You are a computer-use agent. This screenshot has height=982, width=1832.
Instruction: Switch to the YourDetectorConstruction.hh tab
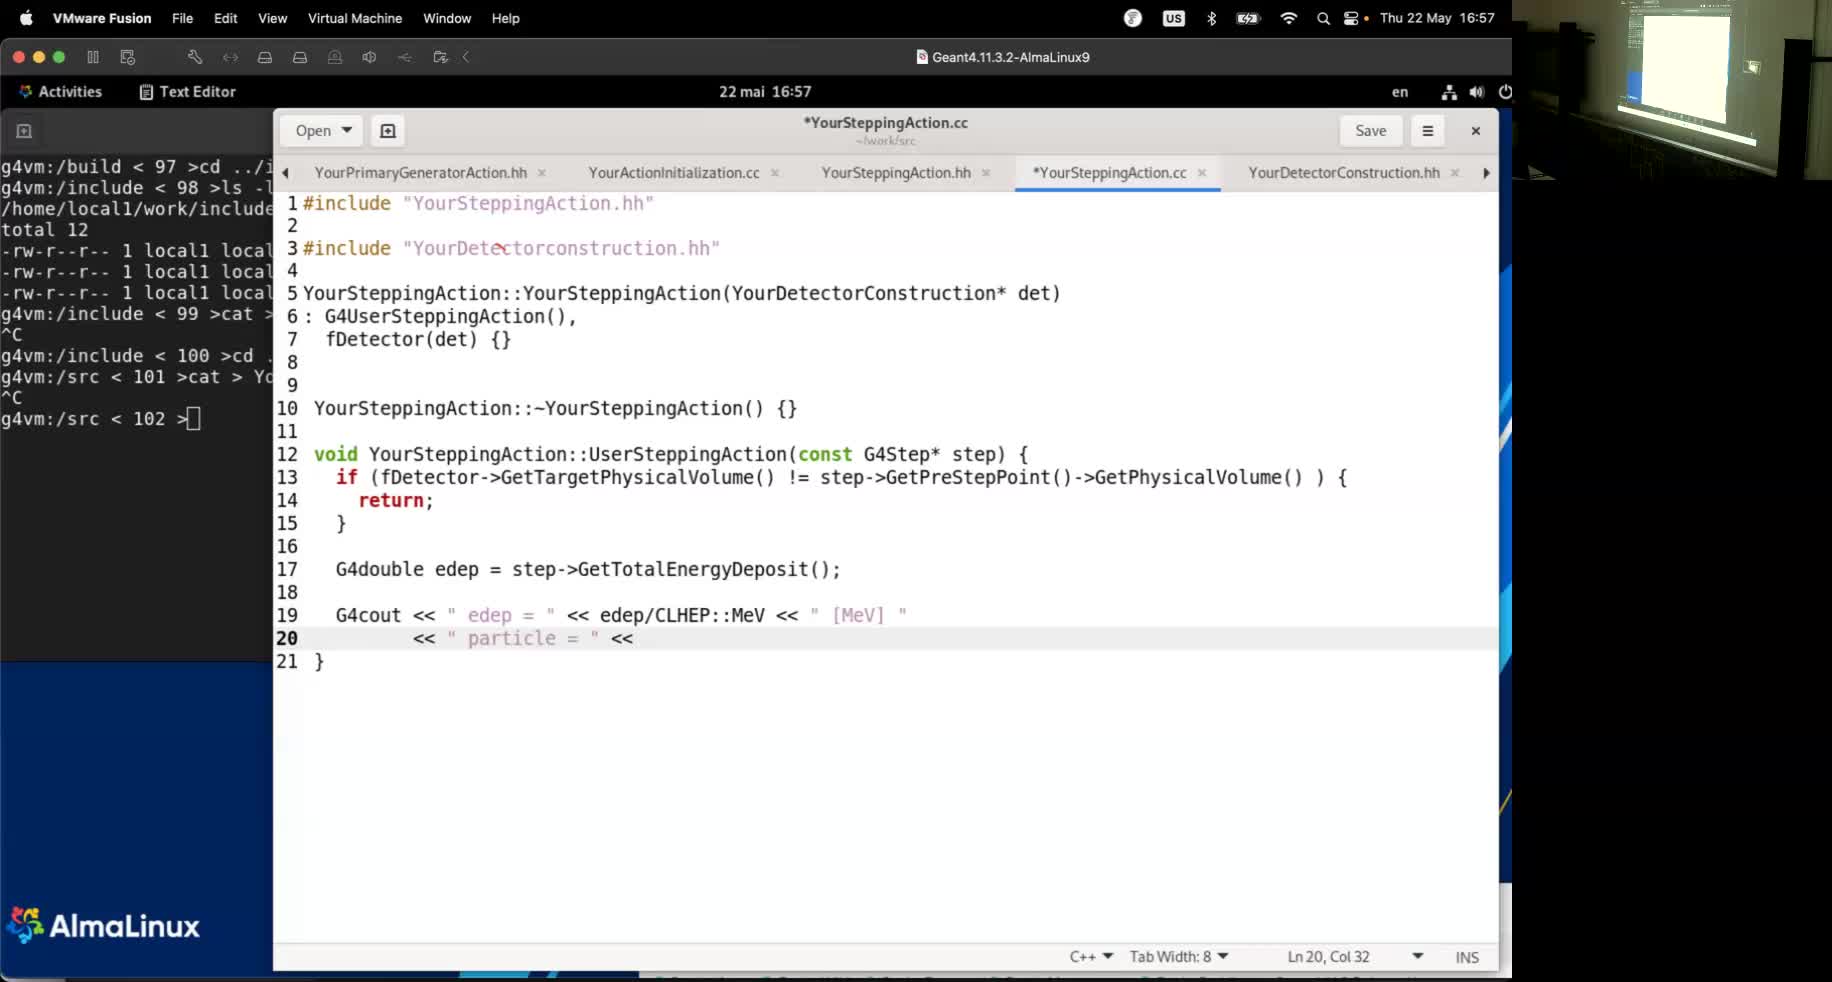[x=1343, y=172]
